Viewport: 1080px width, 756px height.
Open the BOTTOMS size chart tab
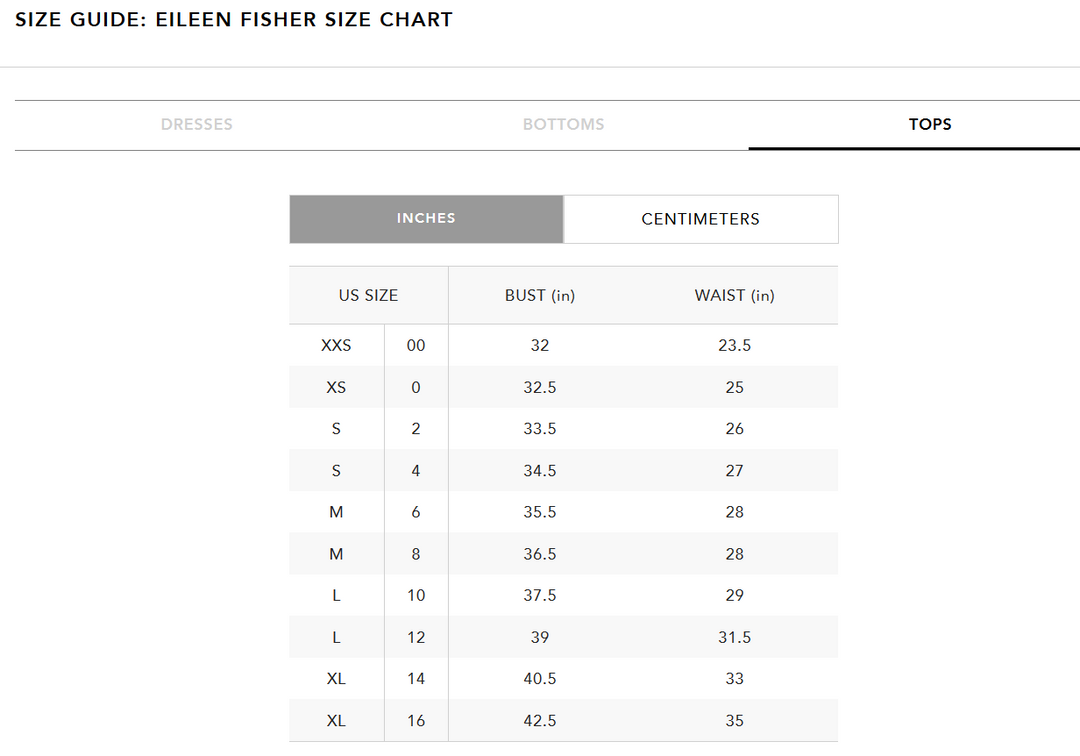pyautogui.click(x=563, y=124)
